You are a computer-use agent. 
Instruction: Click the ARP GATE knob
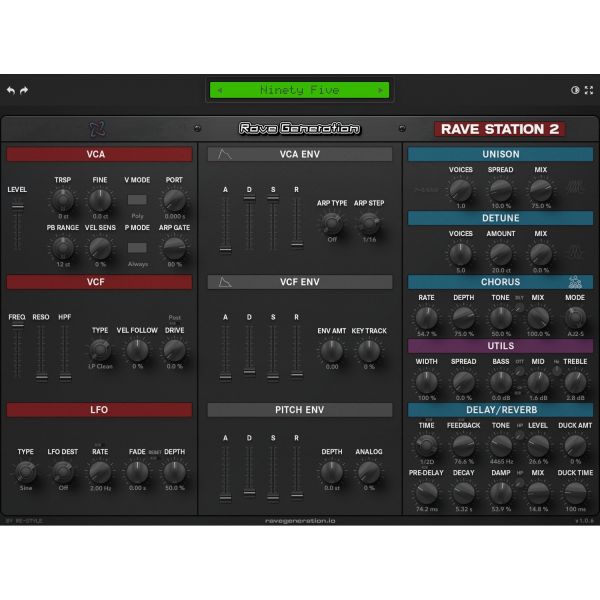coord(174,248)
